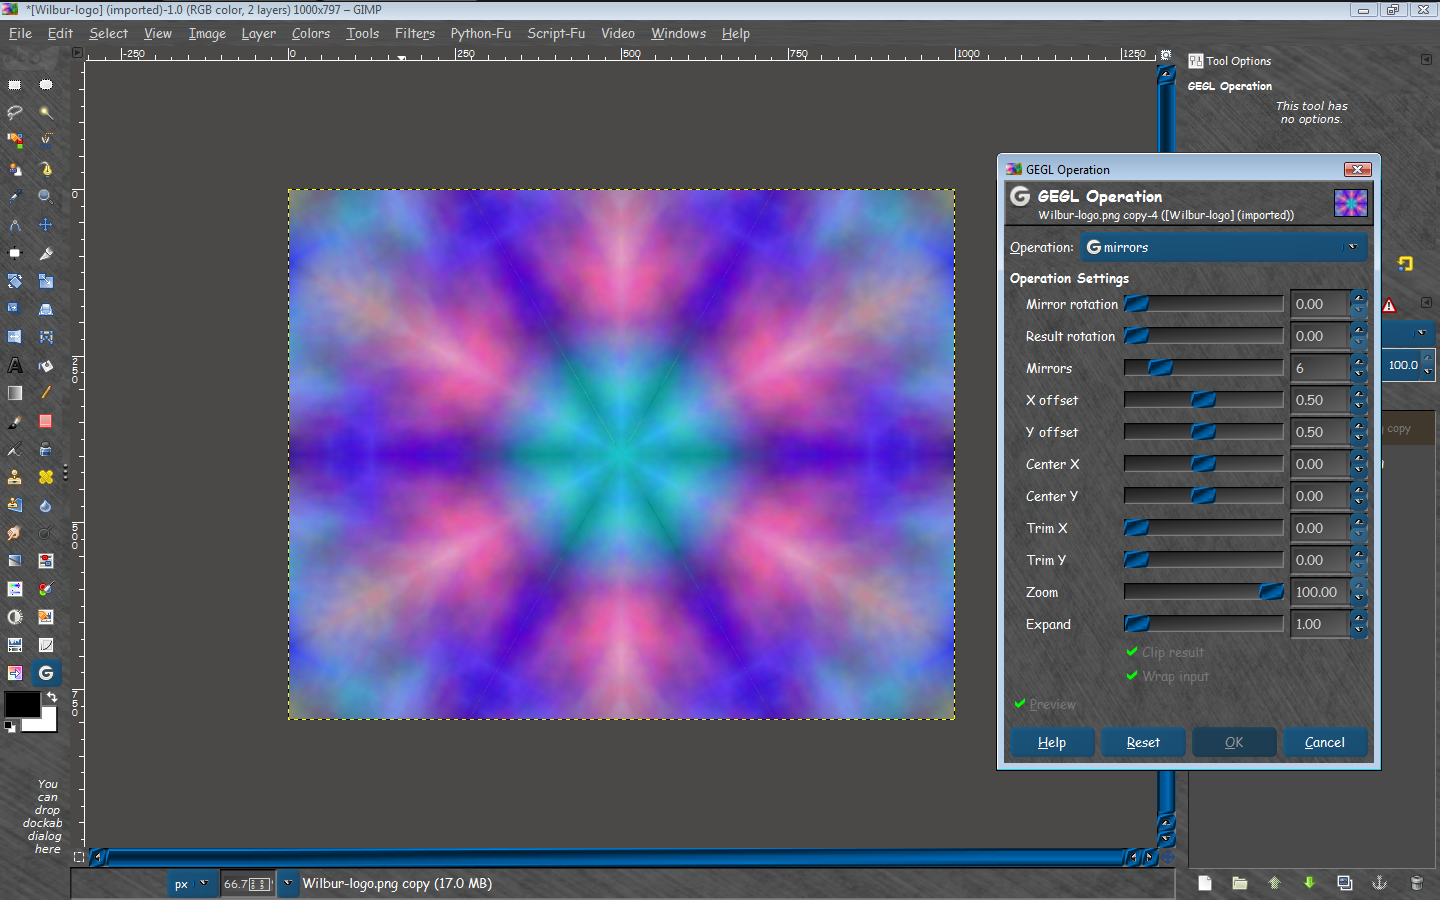Click the Mirrors slider bar

(x=1204, y=368)
